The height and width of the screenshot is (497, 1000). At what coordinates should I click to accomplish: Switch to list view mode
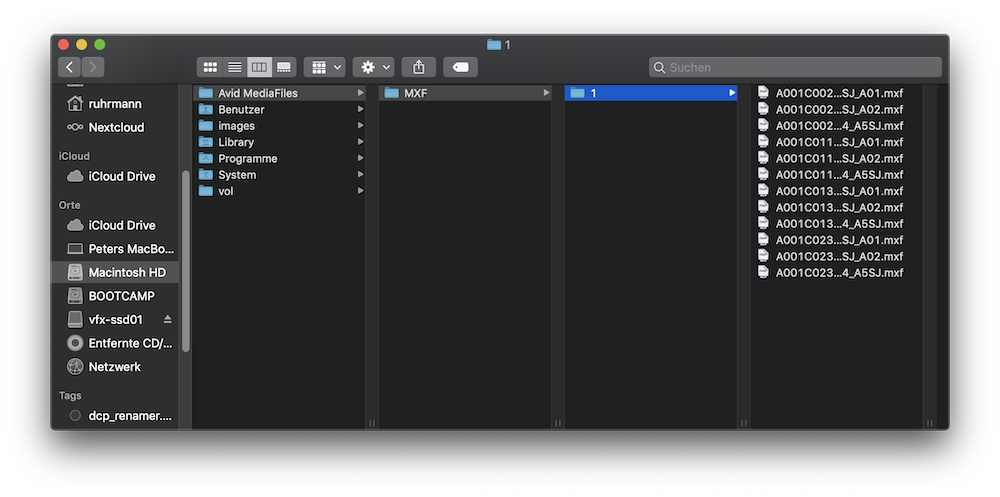pos(235,67)
